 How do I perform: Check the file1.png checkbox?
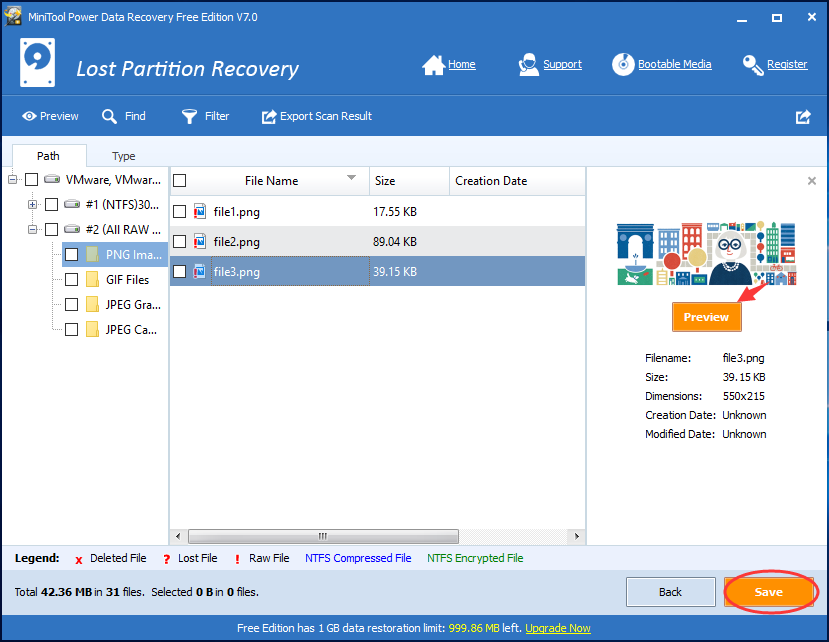pos(180,212)
